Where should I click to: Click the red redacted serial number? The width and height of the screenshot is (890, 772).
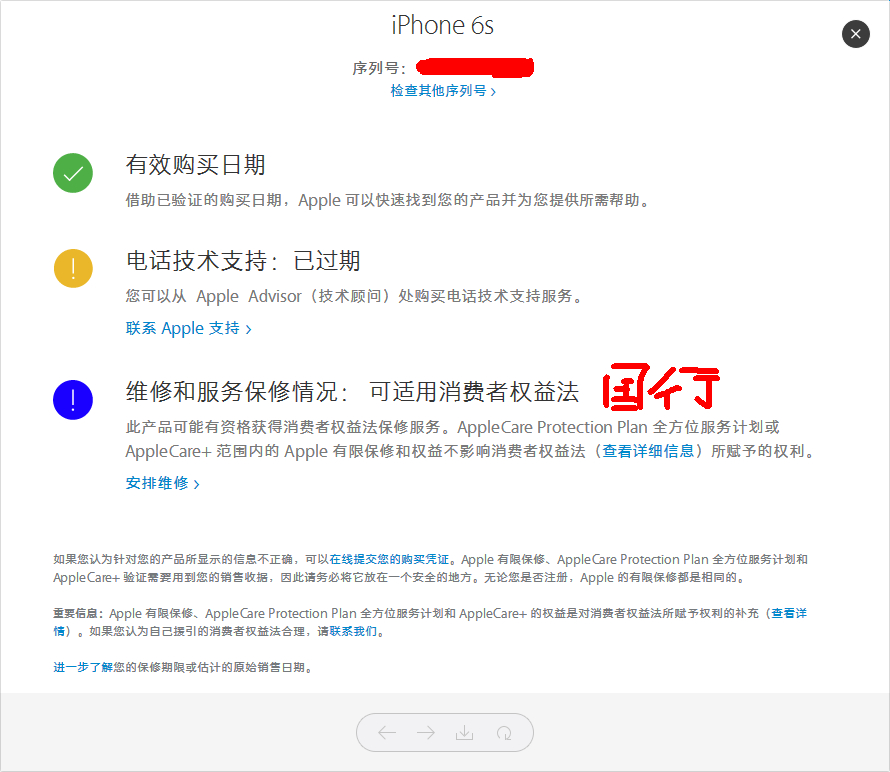click(475, 68)
